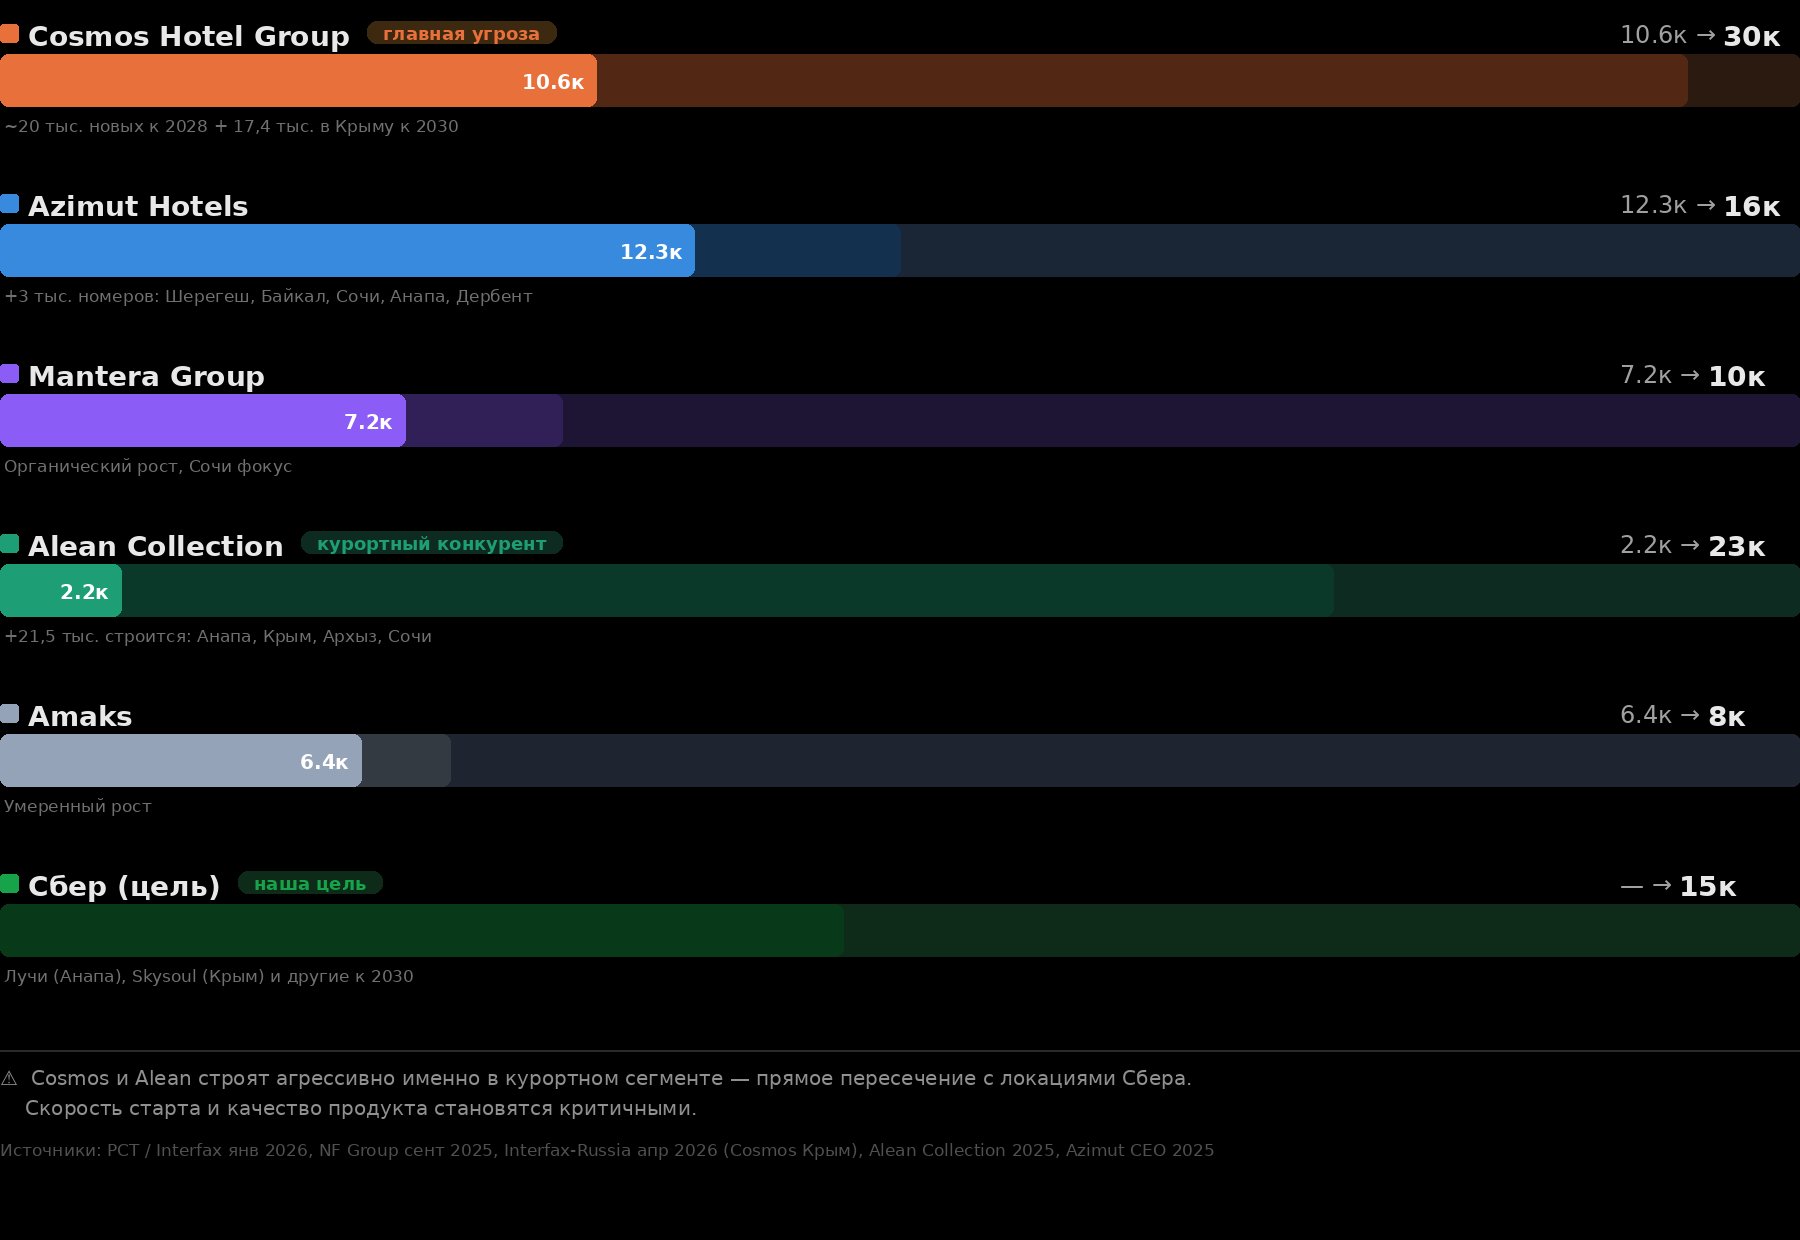This screenshot has height=1240, width=1800.
Task: Click the orange square beside Cosmos Hotel Group
Action: point(9,34)
